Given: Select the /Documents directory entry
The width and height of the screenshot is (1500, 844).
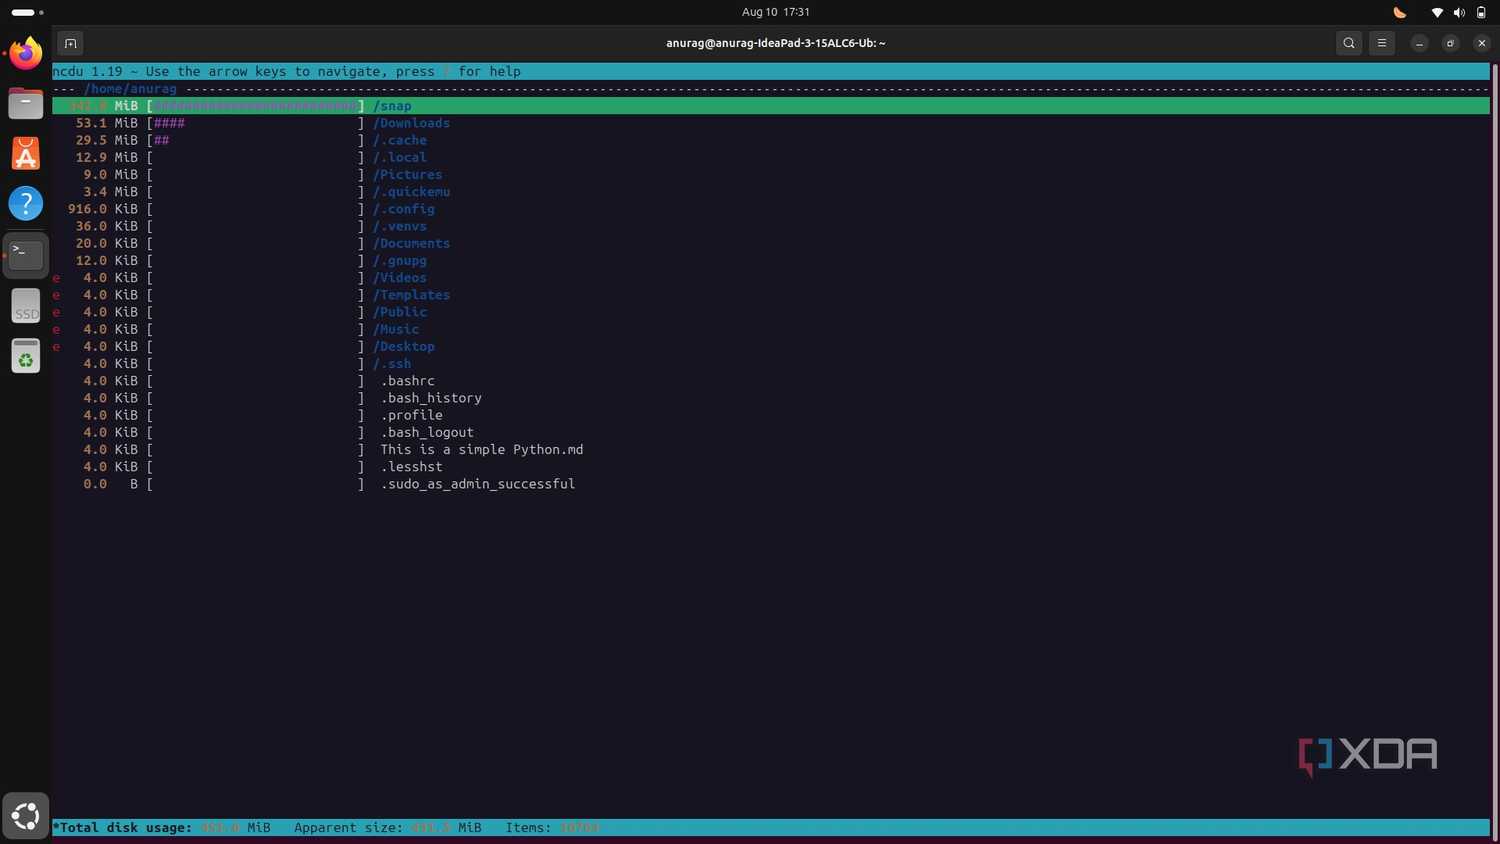Looking at the screenshot, I should tap(411, 243).
